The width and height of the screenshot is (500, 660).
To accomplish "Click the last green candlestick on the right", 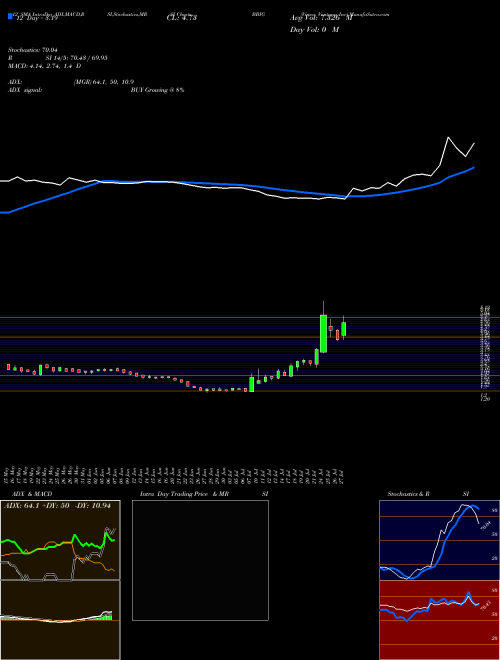I will pyautogui.click(x=344, y=329).
